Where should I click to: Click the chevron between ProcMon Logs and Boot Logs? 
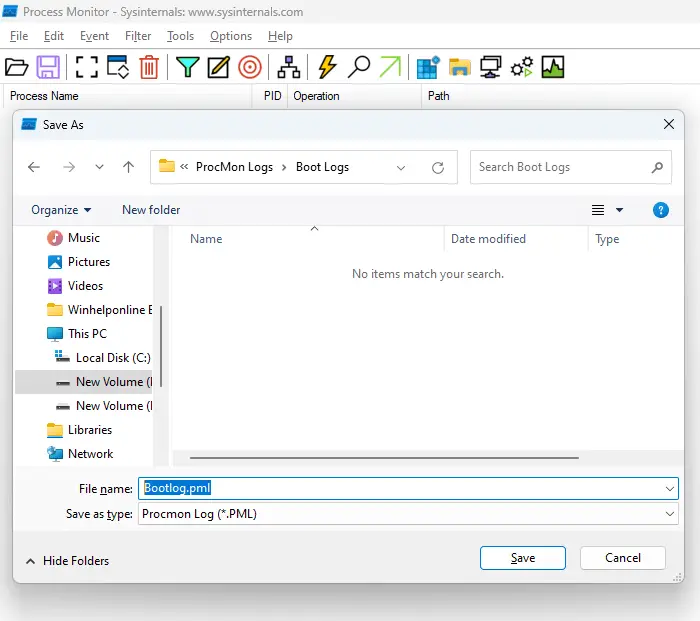tap(284, 167)
